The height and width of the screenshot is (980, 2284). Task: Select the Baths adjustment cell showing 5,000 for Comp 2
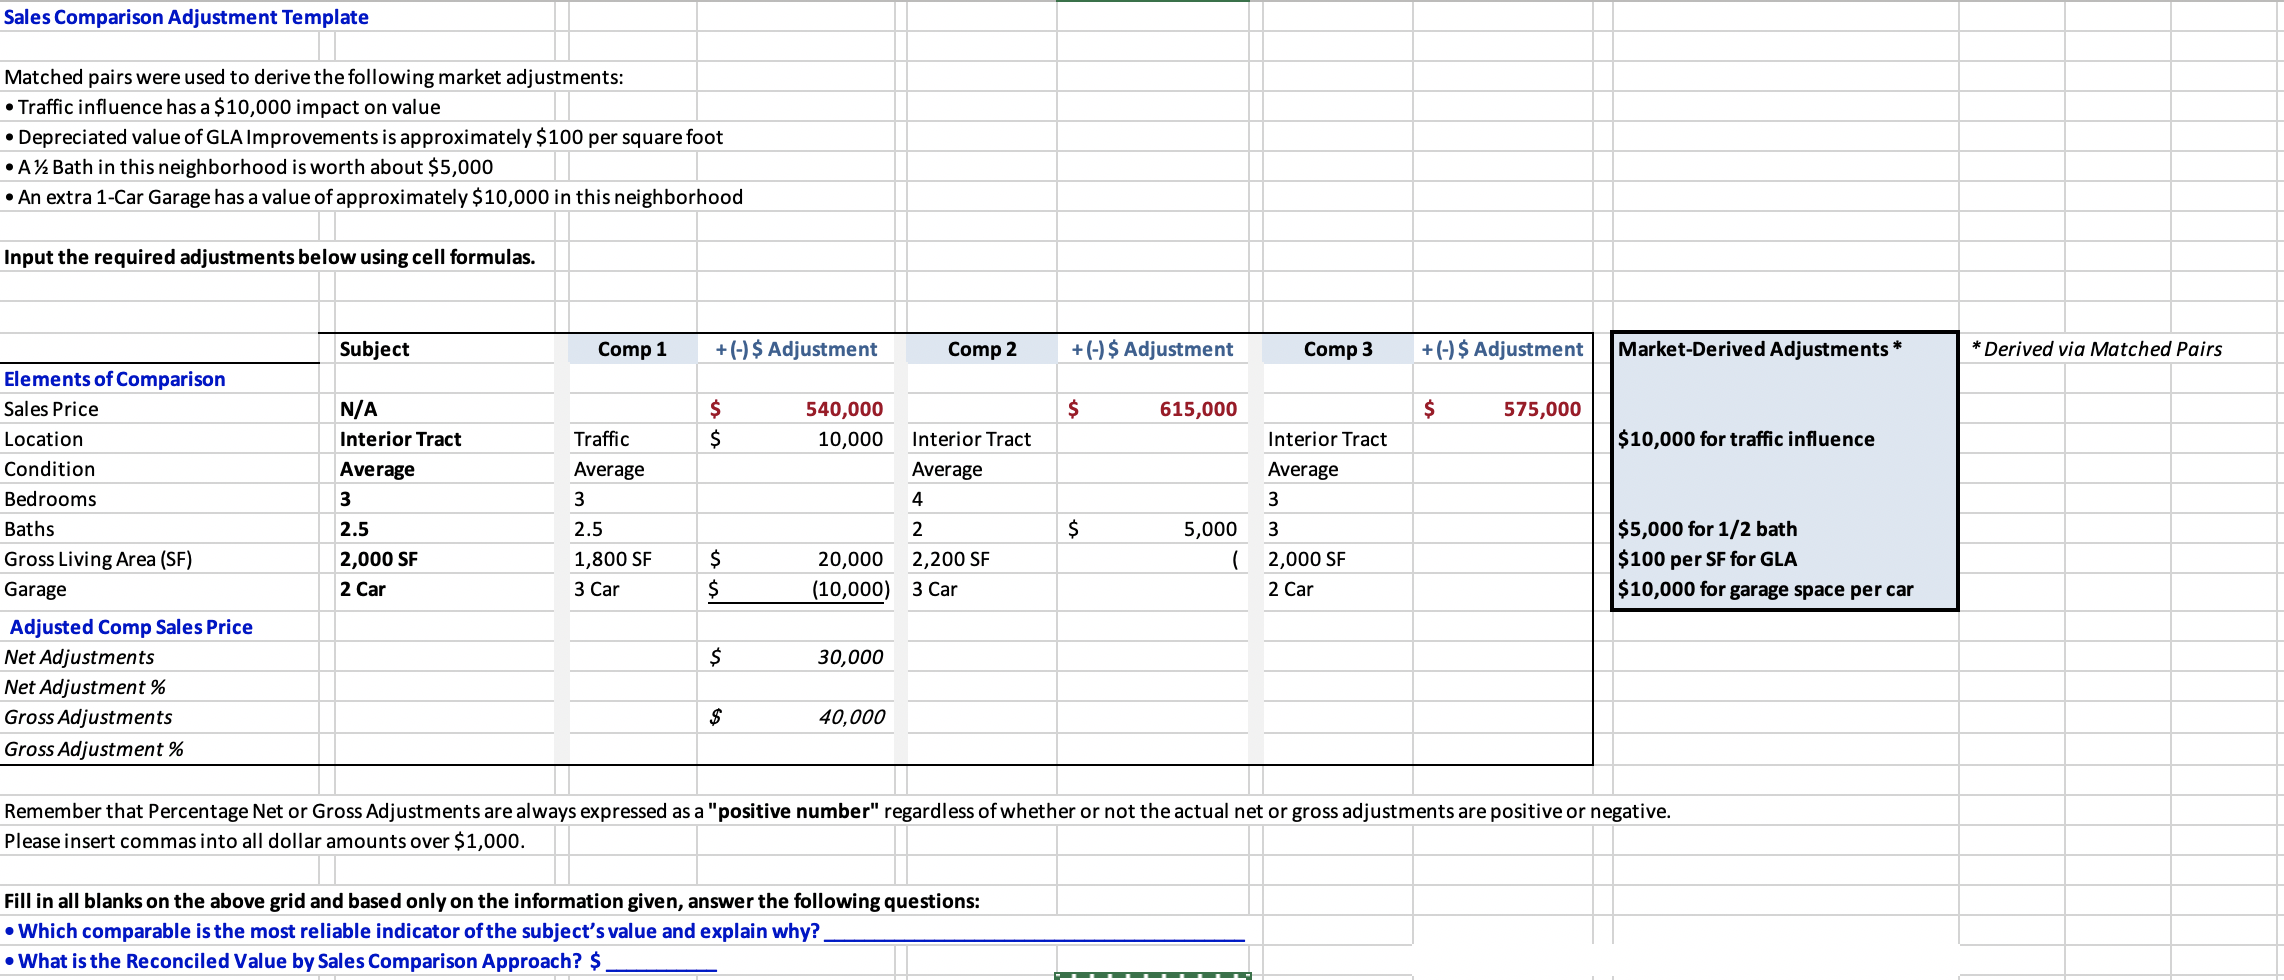pos(1155,528)
